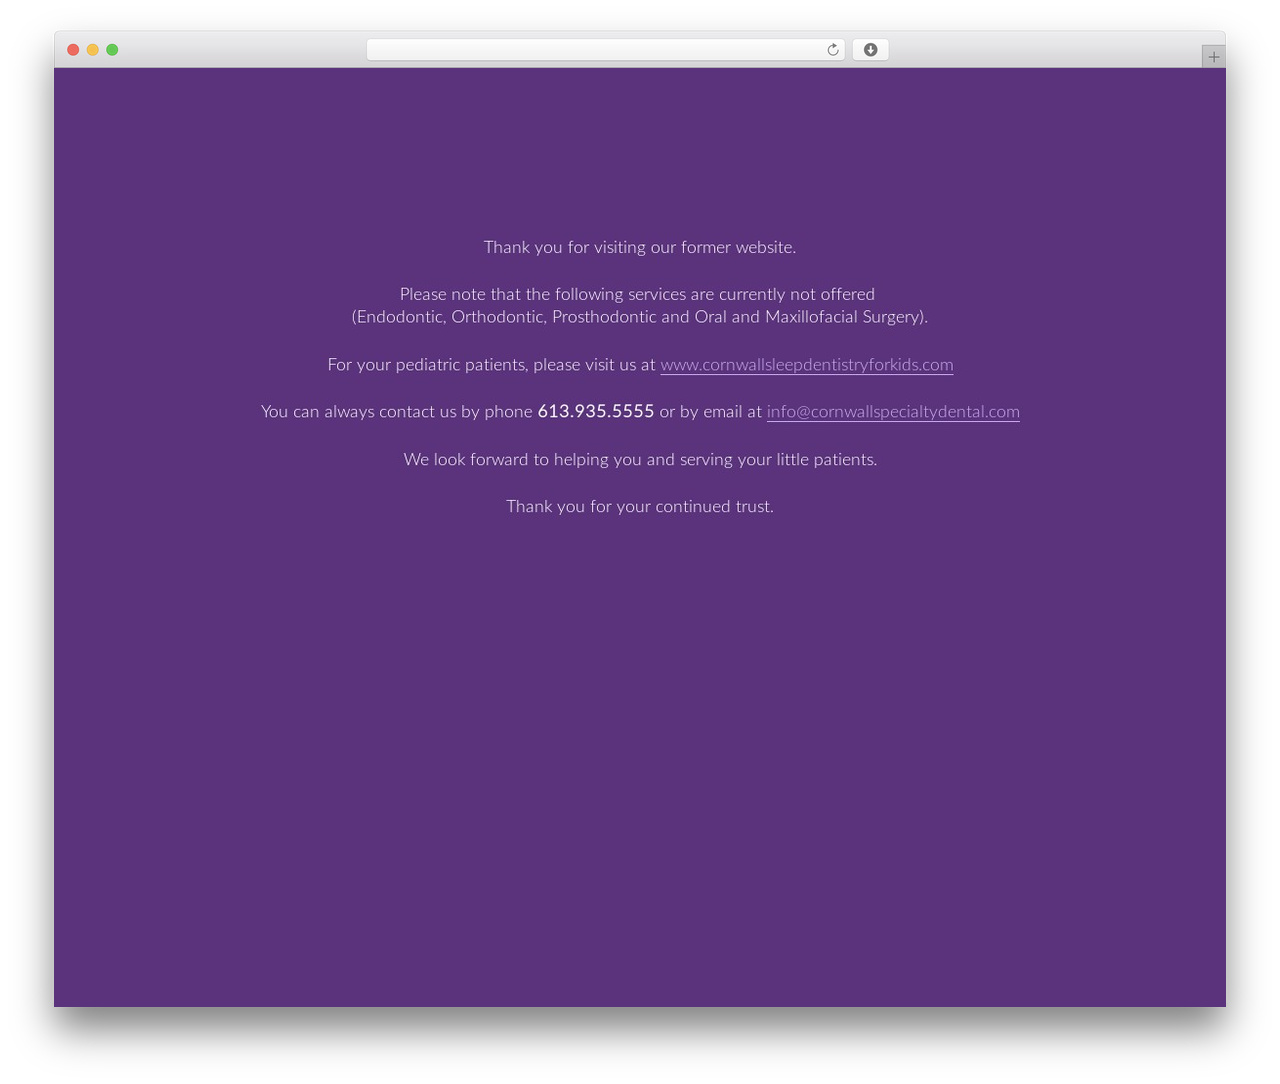Click the line listing Endodontic, Orthodontic, Prosthodontic
The image size is (1280, 1084).
640,317
